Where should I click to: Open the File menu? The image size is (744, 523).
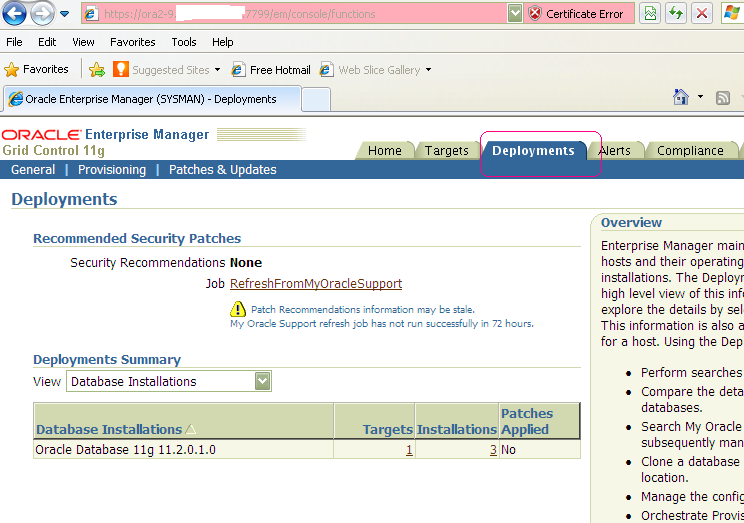pos(14,42)
